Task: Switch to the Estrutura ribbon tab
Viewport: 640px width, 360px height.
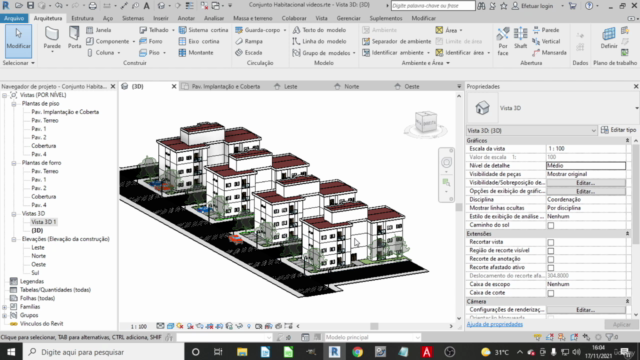Action: click(x=82, y=18)
